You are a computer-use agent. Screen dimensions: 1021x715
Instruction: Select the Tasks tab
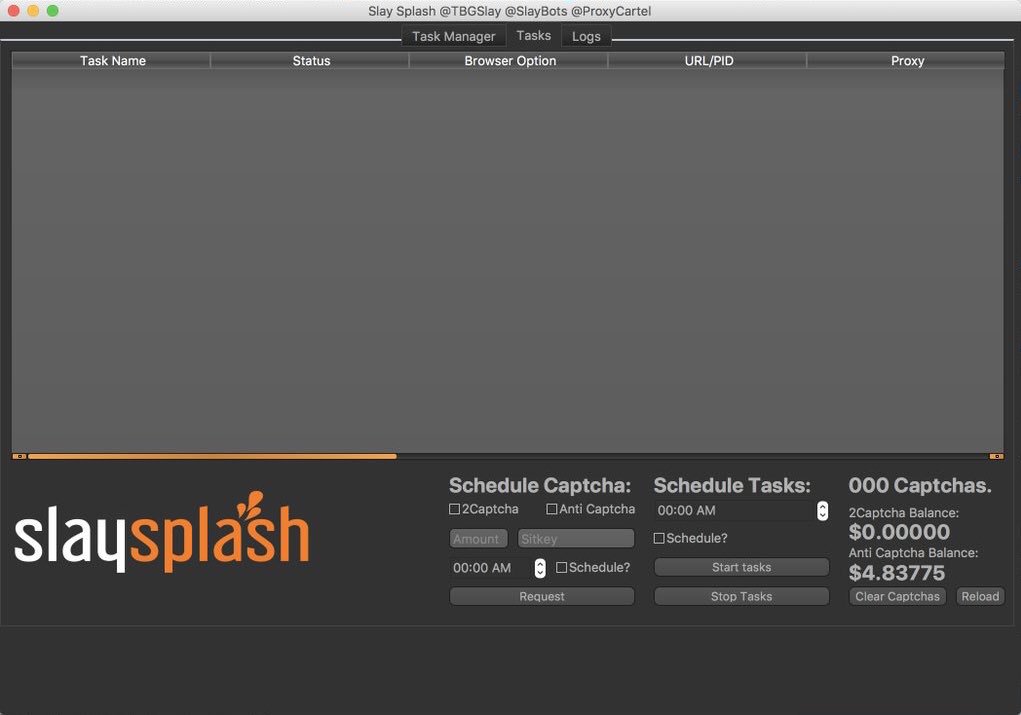(533, 36)
